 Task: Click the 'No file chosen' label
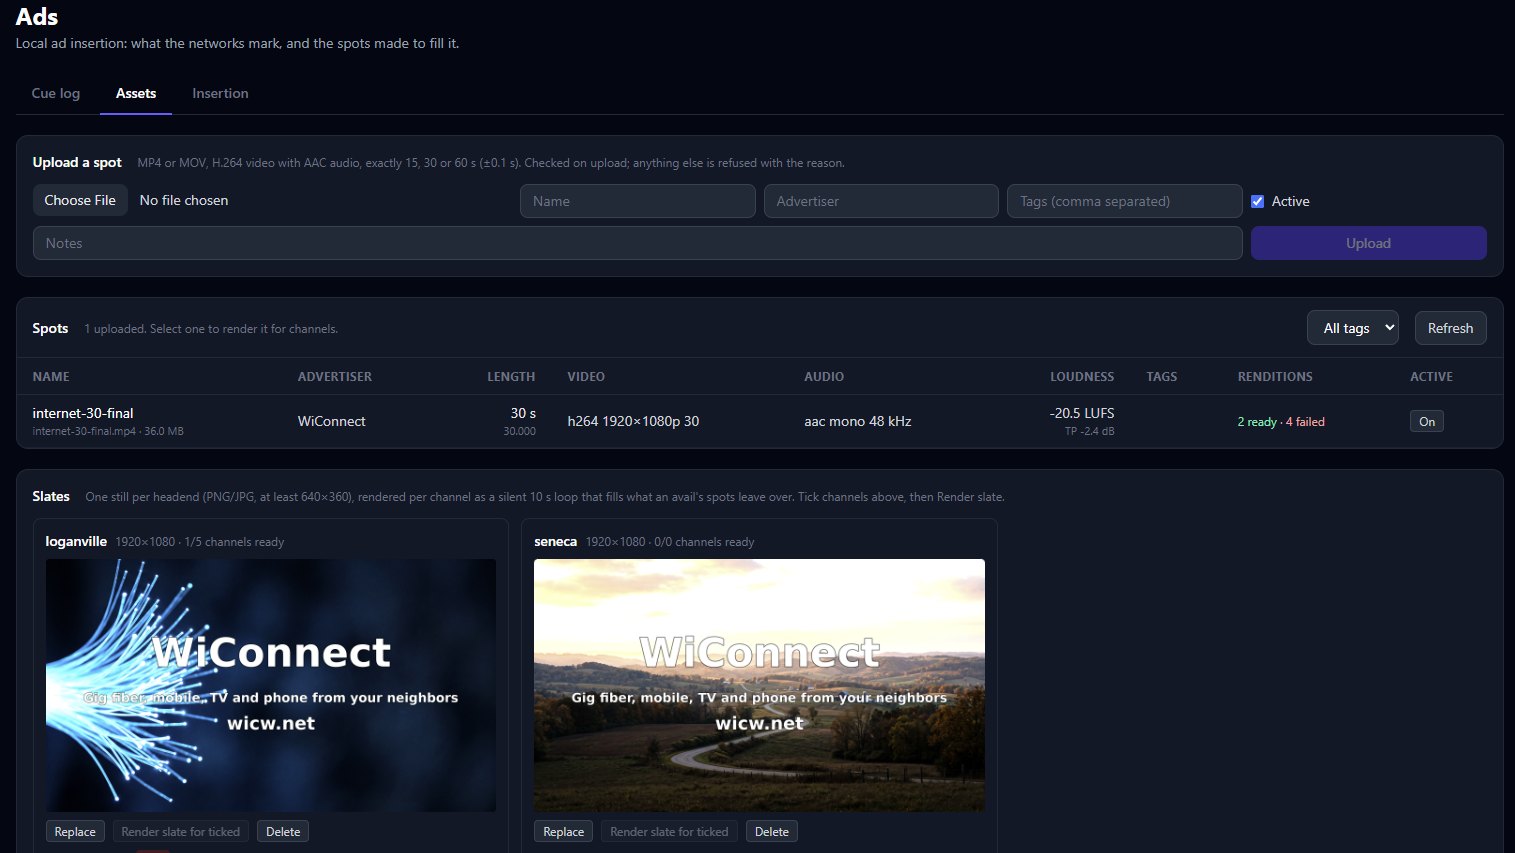184,200
